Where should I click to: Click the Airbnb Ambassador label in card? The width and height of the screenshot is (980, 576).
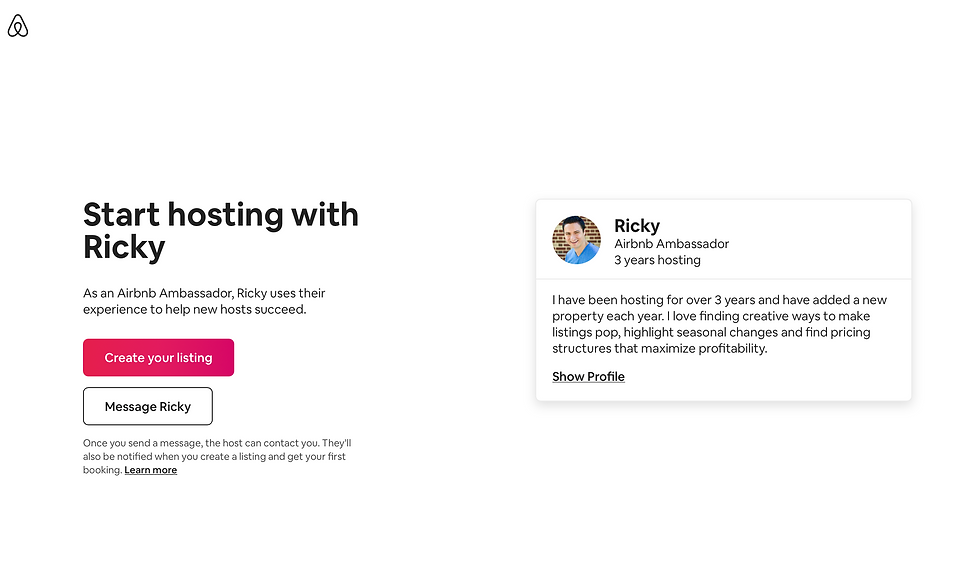[x=671, y=244]
